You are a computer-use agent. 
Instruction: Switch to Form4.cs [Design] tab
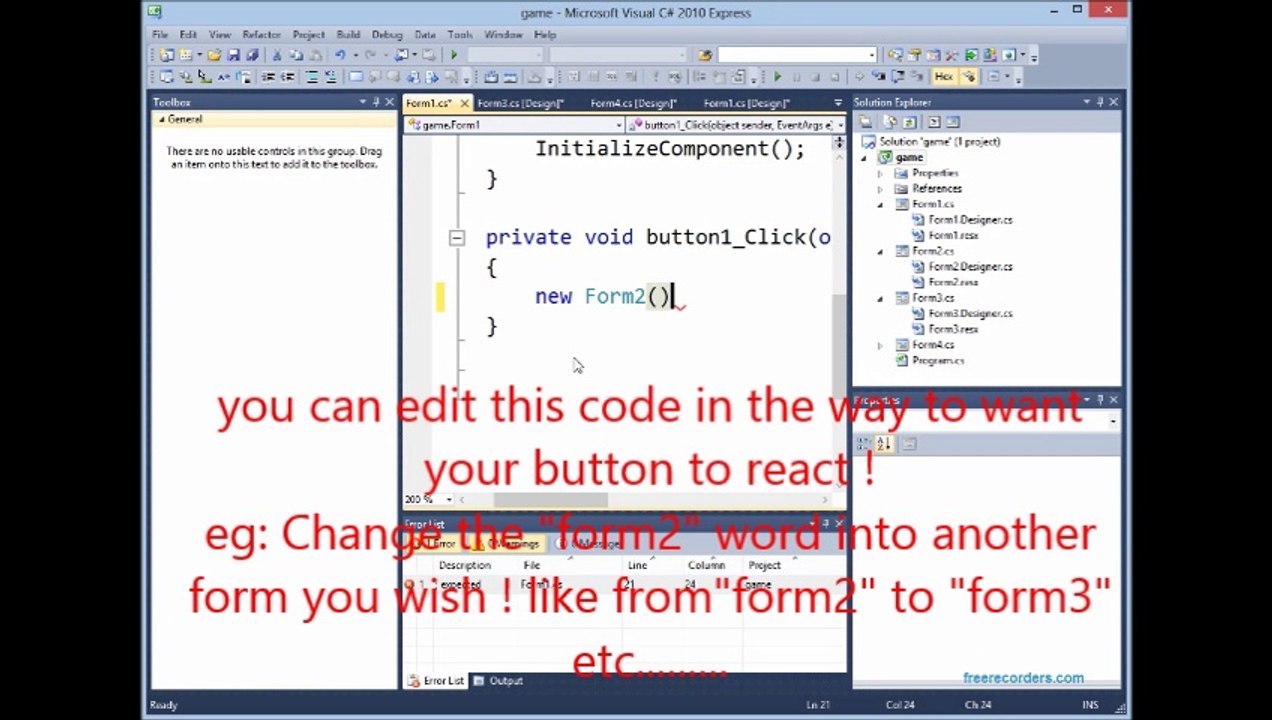633,103
